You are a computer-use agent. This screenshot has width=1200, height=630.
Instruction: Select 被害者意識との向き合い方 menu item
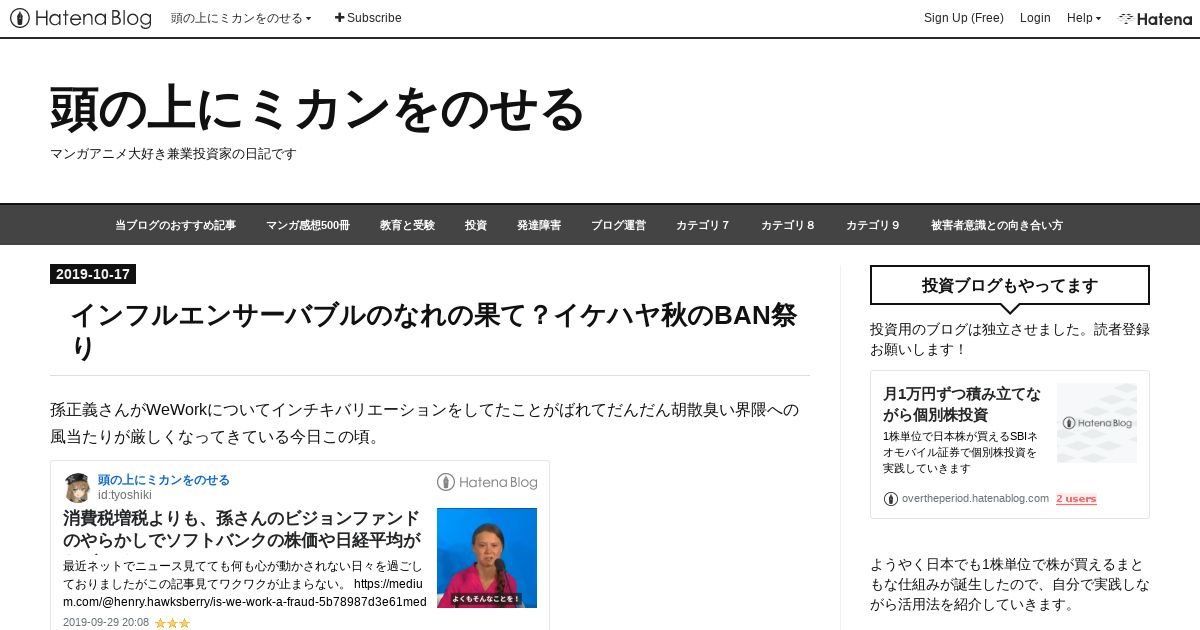click(x=997, y=225)
